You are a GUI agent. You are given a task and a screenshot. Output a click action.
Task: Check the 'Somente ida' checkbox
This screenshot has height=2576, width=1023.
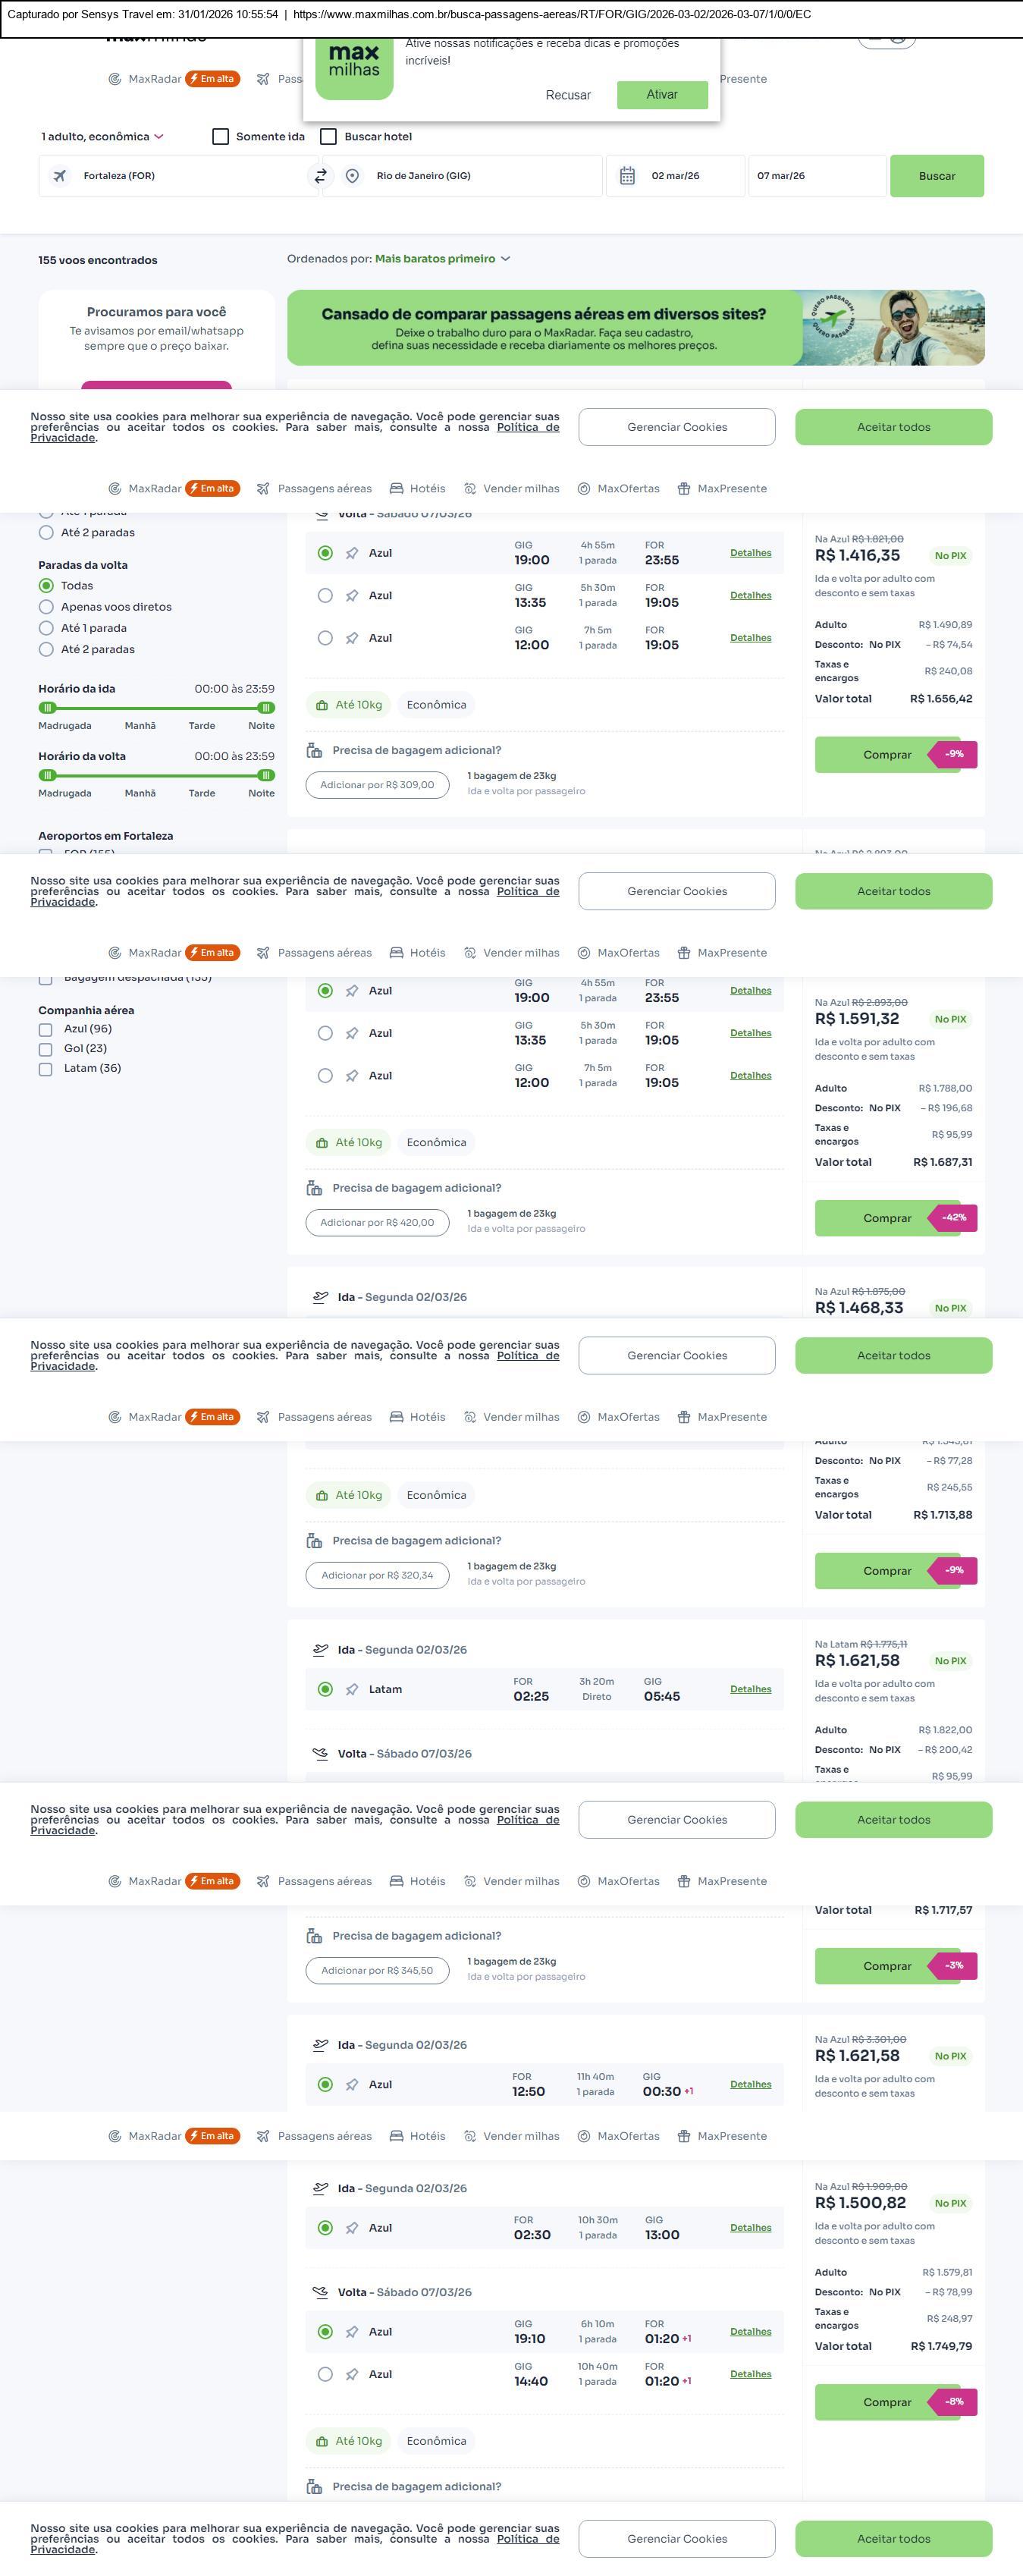point(221,137)
